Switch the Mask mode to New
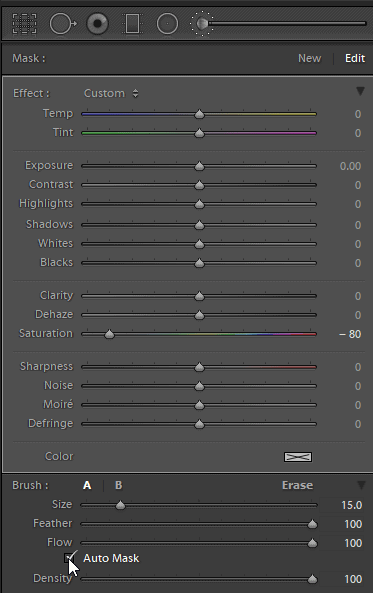The width and height of the screenshot is (373, 593). 309,58
